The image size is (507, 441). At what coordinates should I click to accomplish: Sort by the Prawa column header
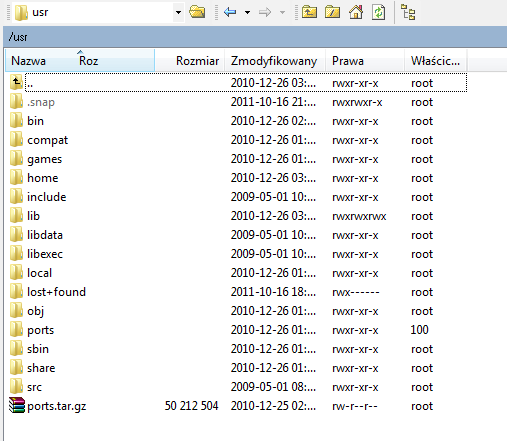click(x=365, y=61)
